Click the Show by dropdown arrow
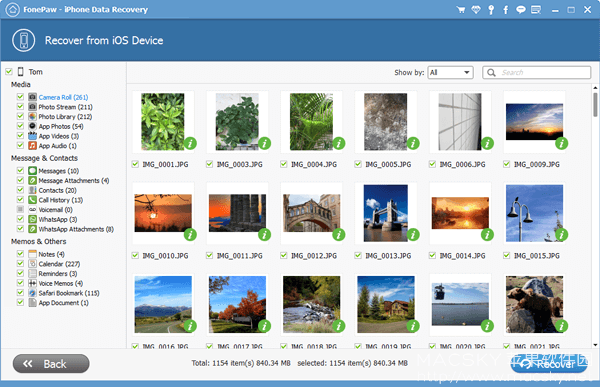 [x=467, y=72]
